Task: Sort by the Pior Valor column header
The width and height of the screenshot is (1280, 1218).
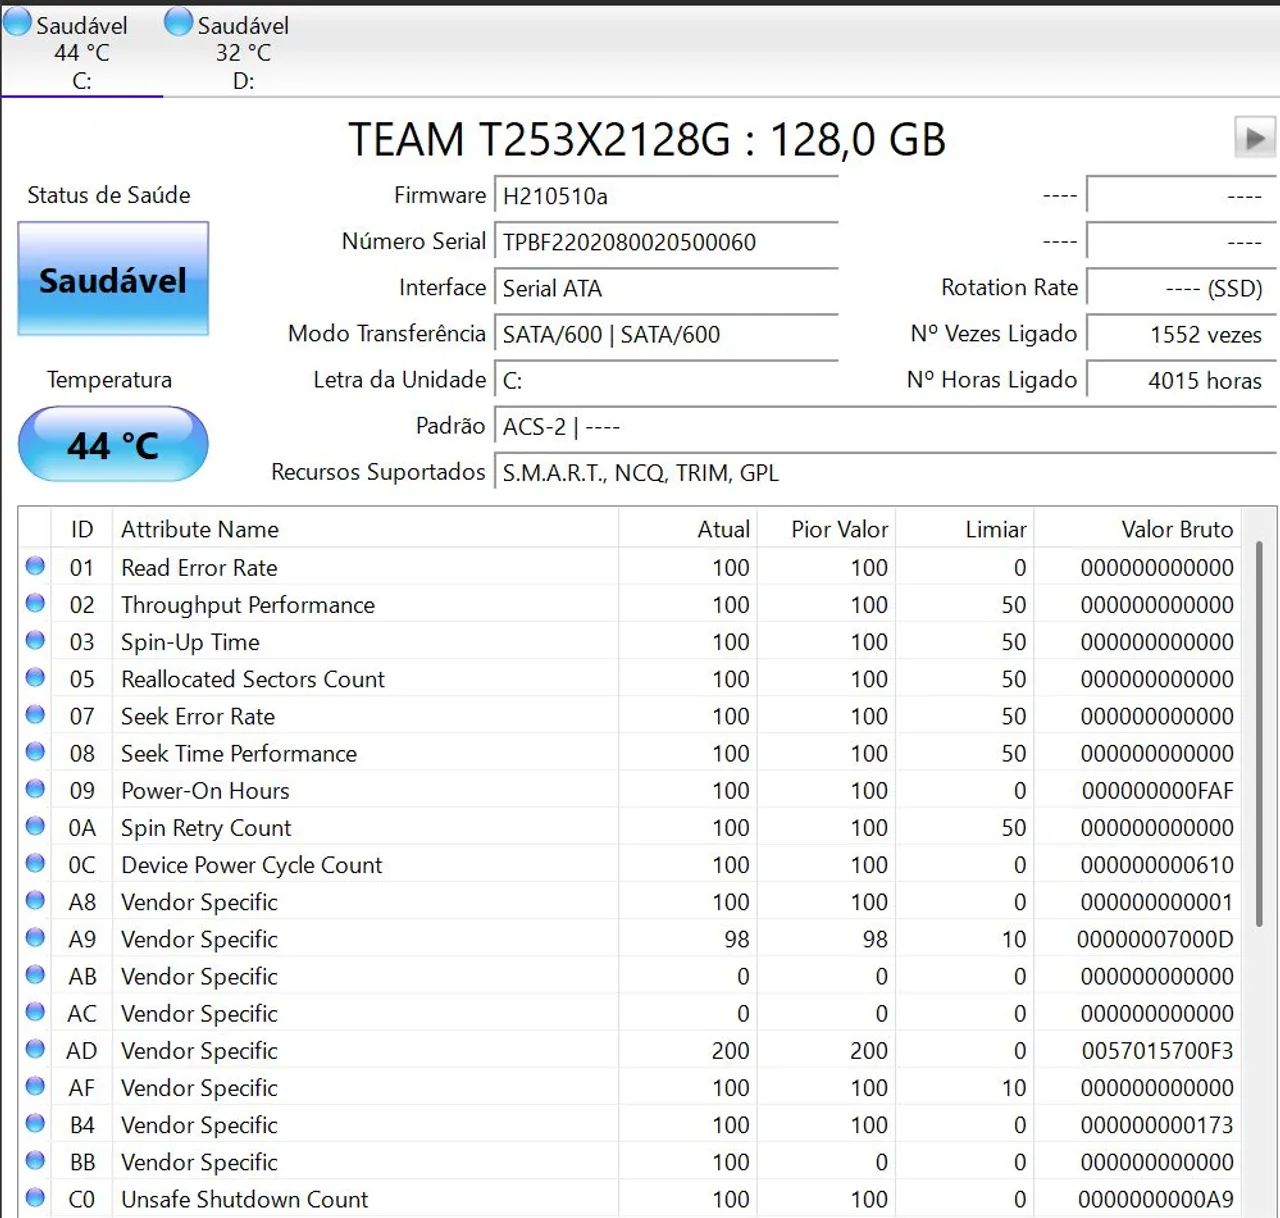Action: [x=826, y=529]
